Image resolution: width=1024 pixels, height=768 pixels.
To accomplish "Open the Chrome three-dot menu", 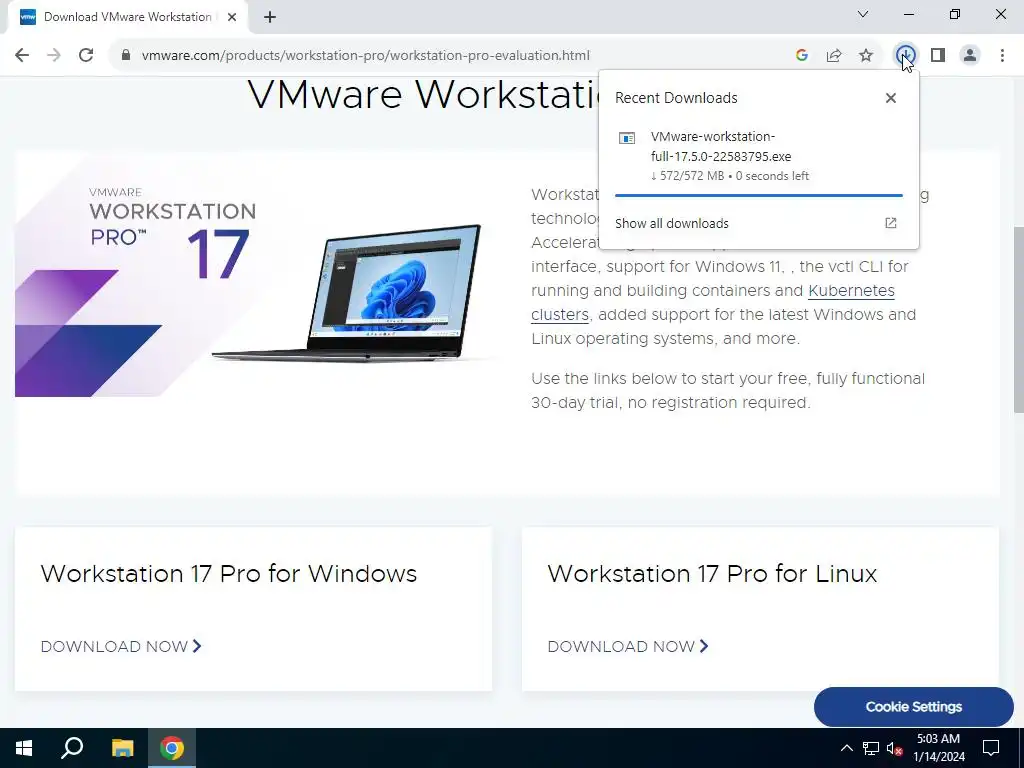I will (1002, 56).
